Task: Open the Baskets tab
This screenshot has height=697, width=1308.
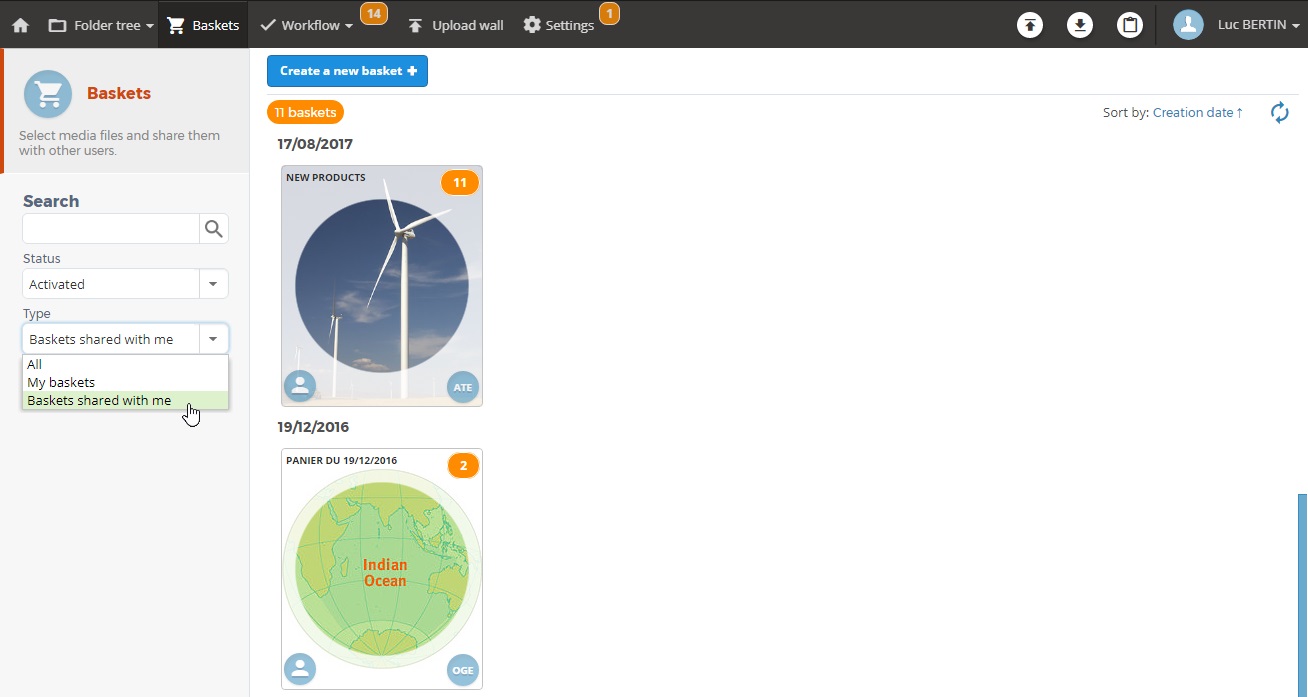Action: [203, 25]
